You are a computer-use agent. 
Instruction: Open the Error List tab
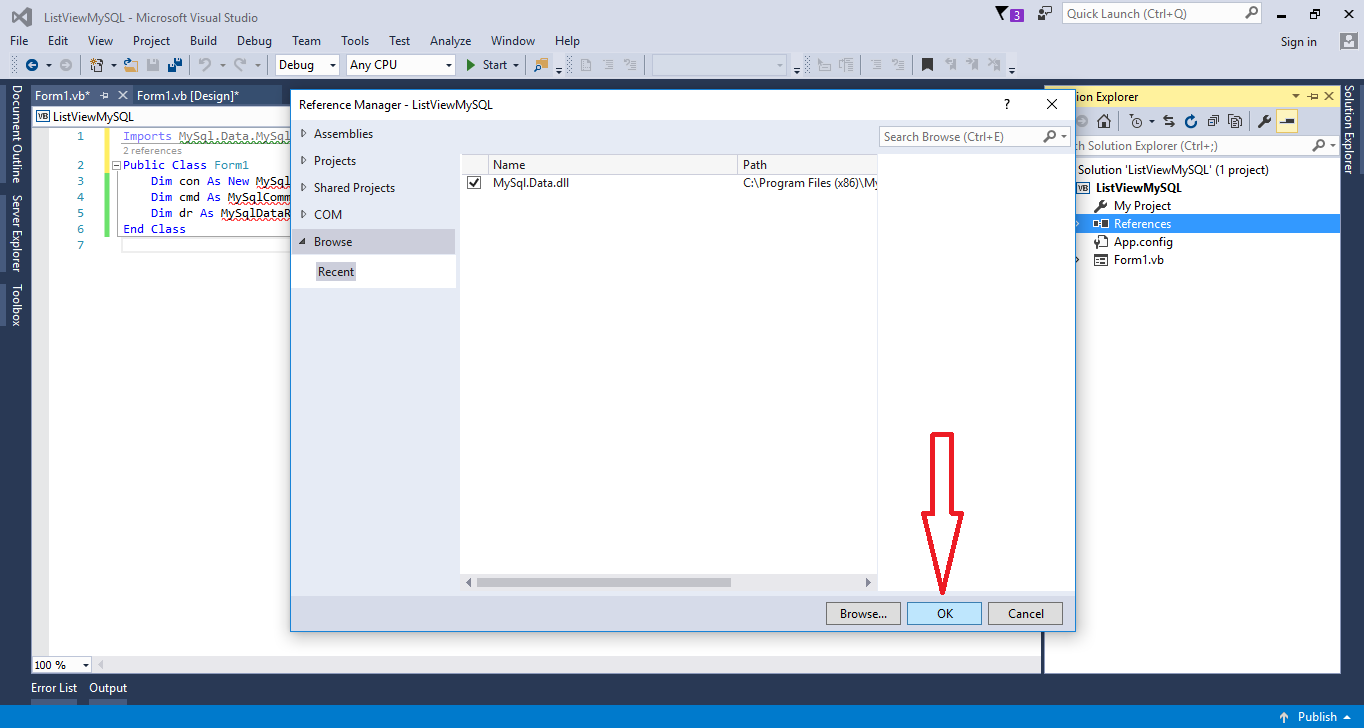click(x=54, y=688)
